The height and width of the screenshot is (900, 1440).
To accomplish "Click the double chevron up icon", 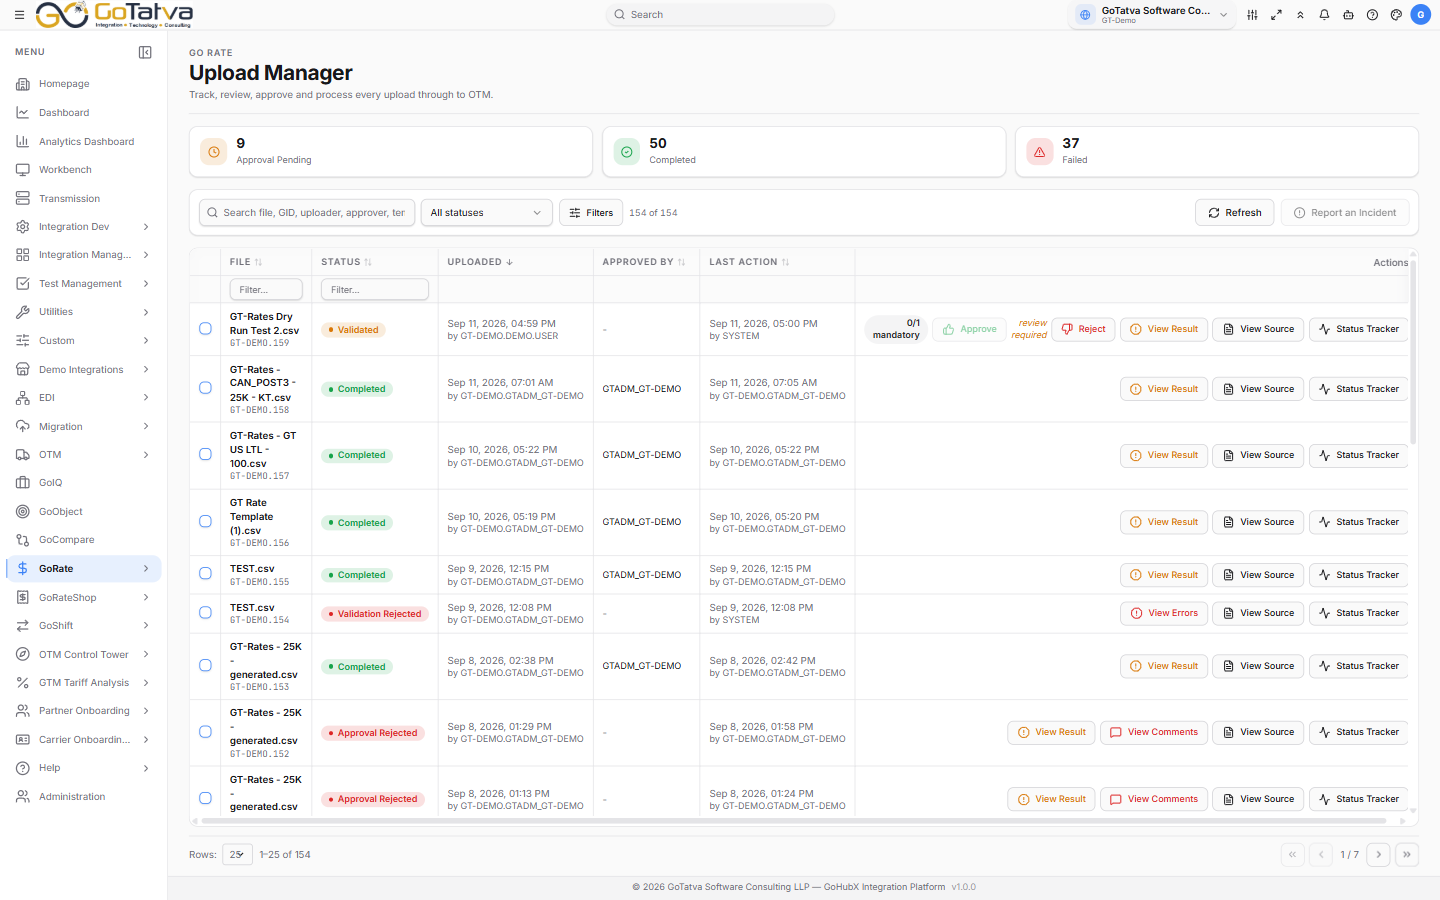I will click(1300, 15).
